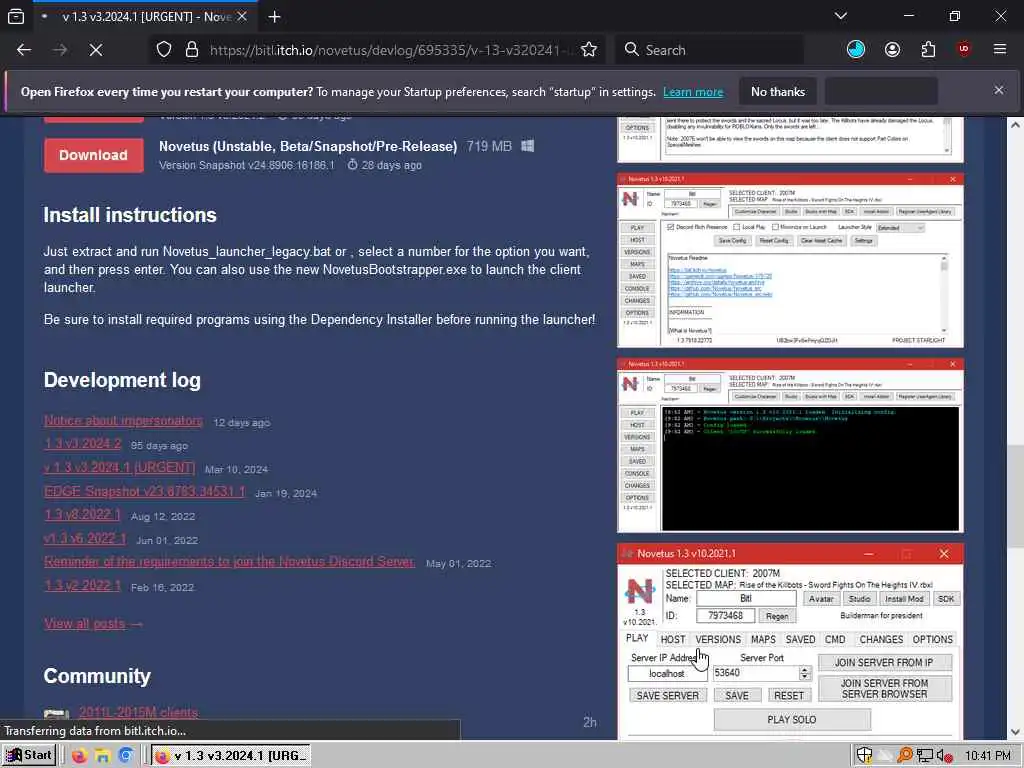Show site security via padlock icon
Screen dimensions: 1024x768
click(191, 50)
